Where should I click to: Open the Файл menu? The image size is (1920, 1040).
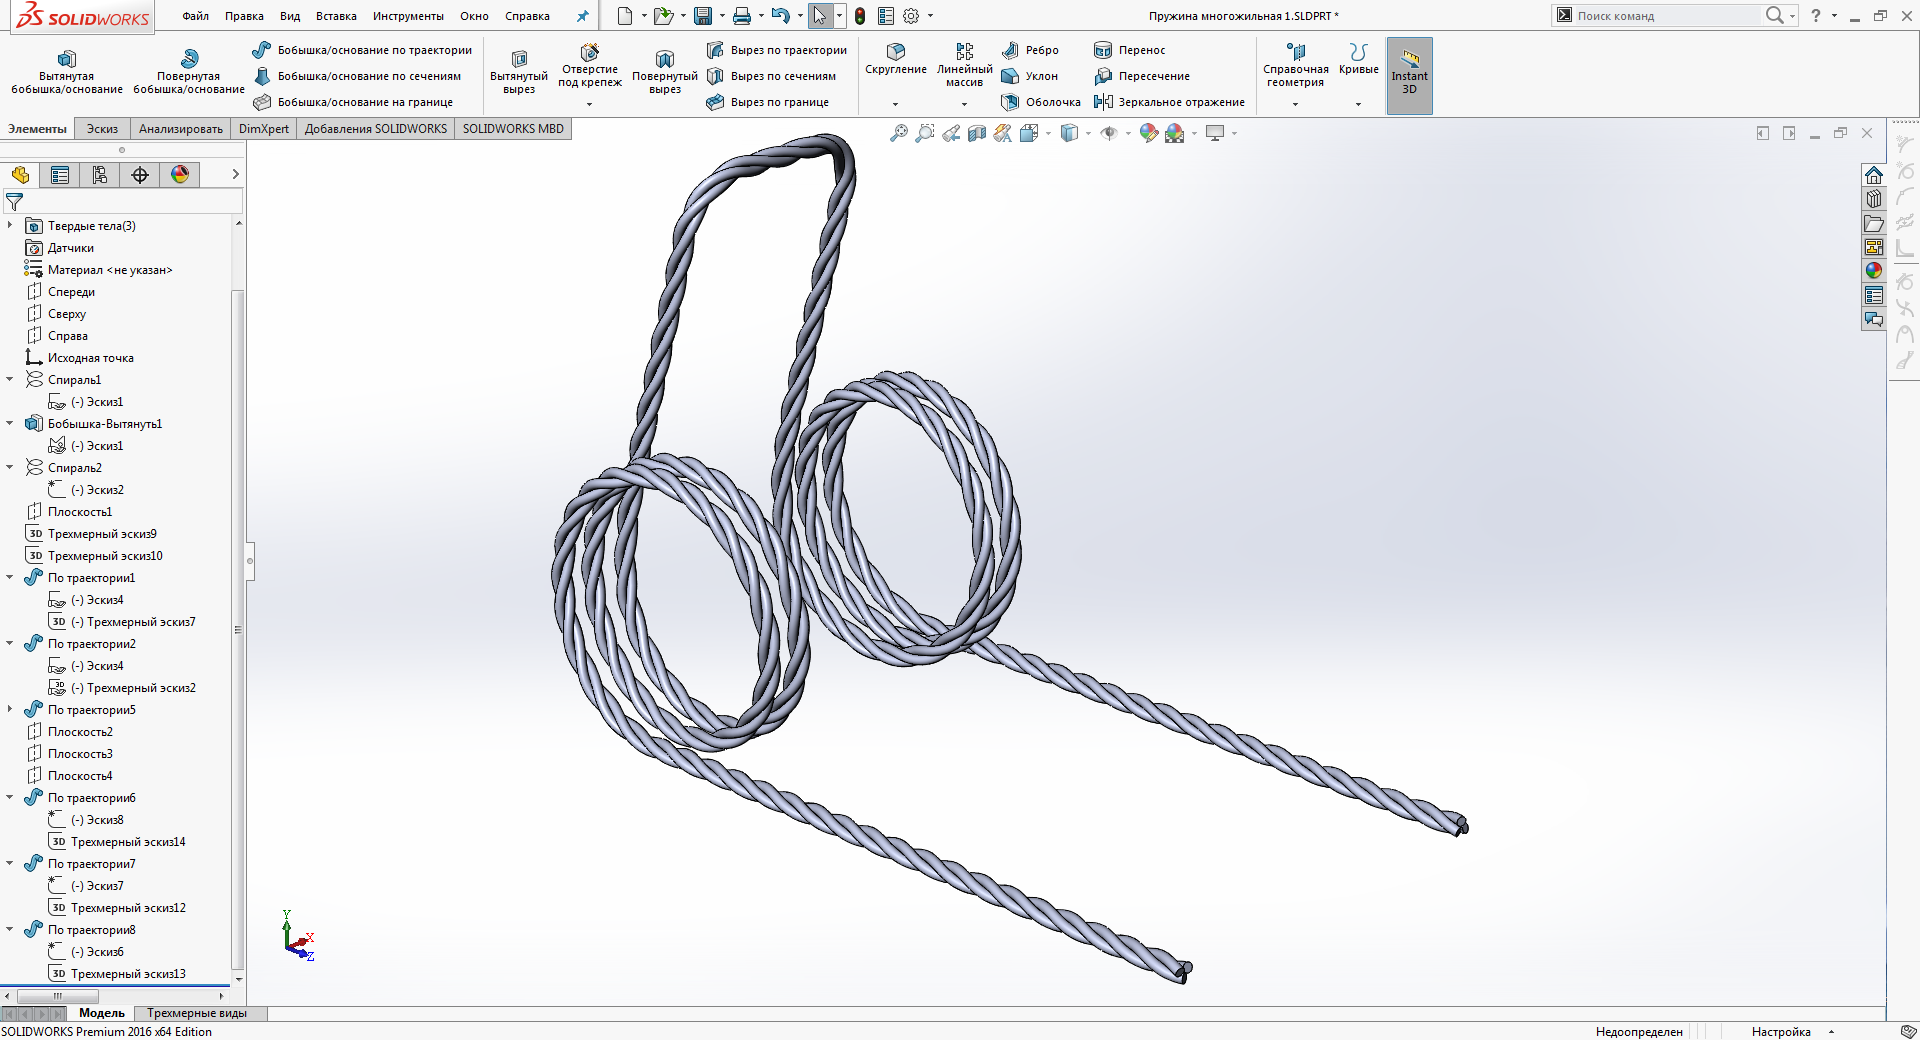pyautogui.click(x=196, y=16)
